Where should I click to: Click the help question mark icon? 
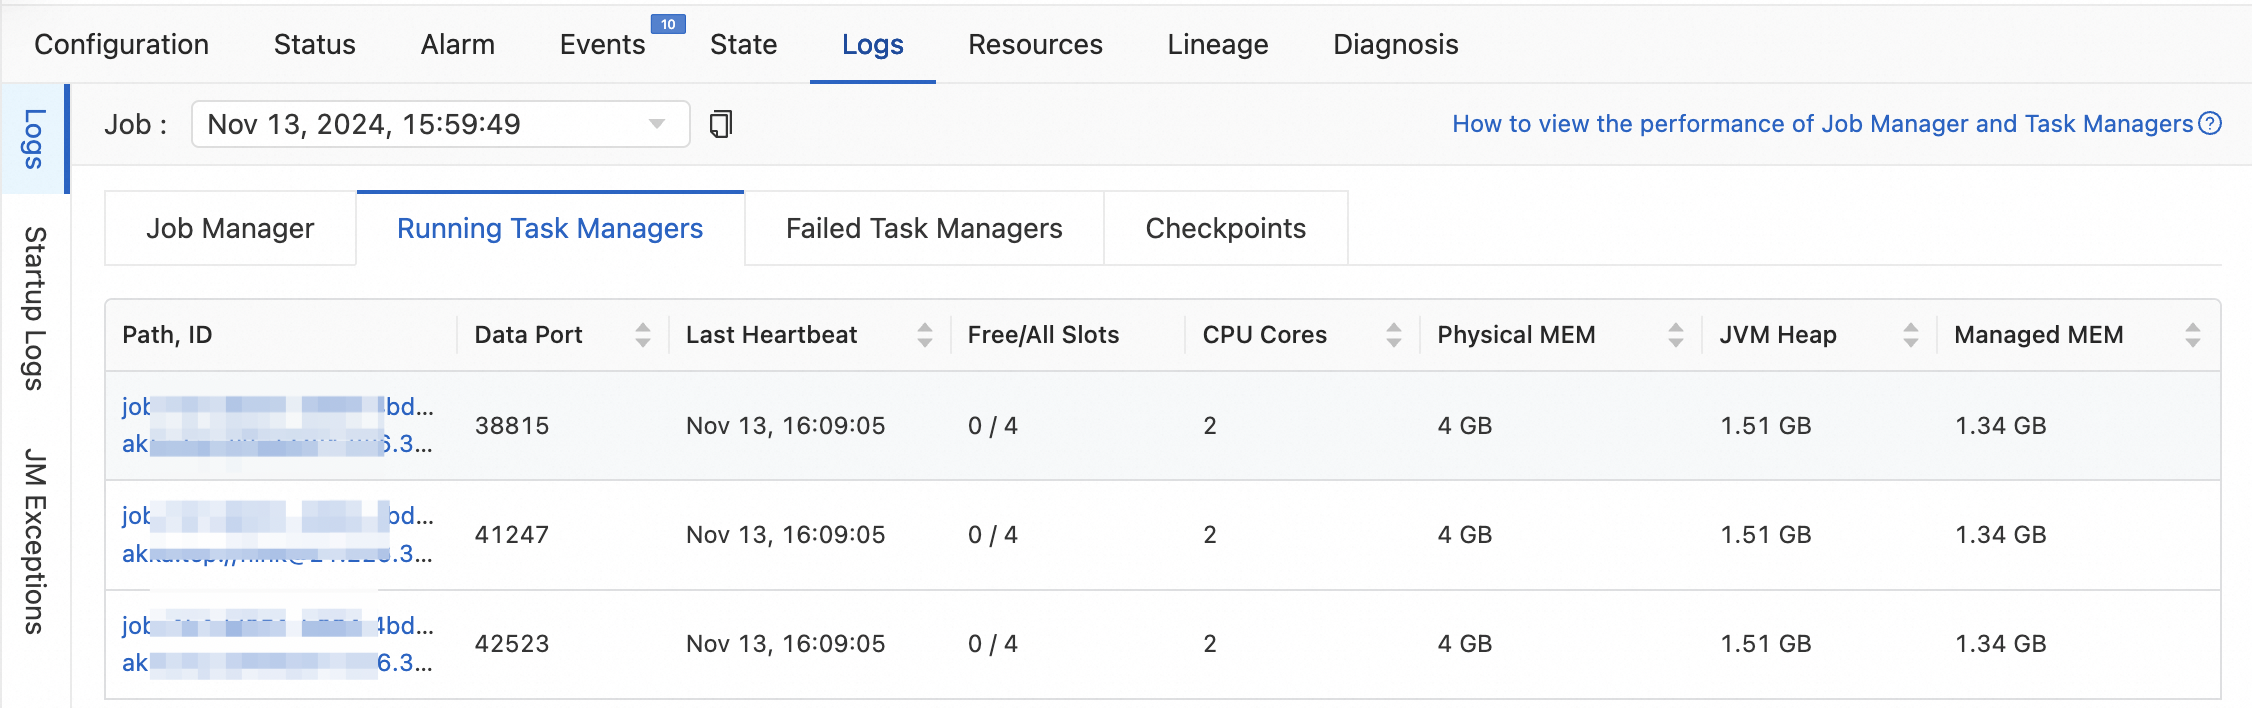(2211, 123)
